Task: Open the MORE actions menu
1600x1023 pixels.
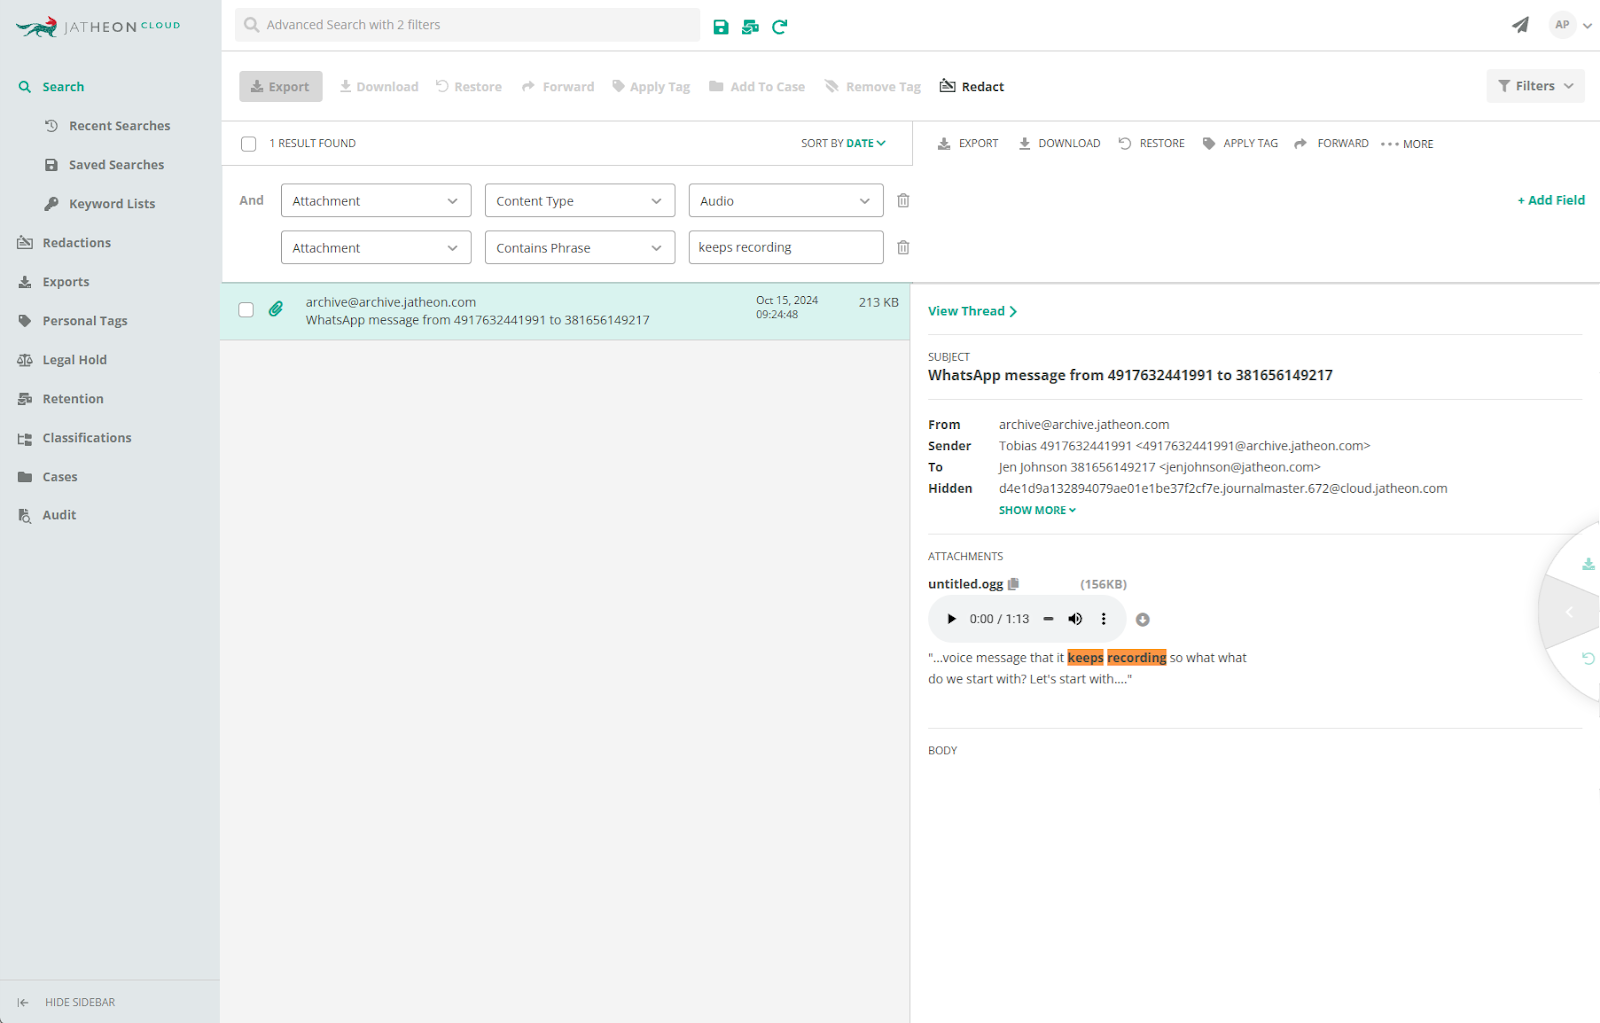Action: tap(1407, 144)
